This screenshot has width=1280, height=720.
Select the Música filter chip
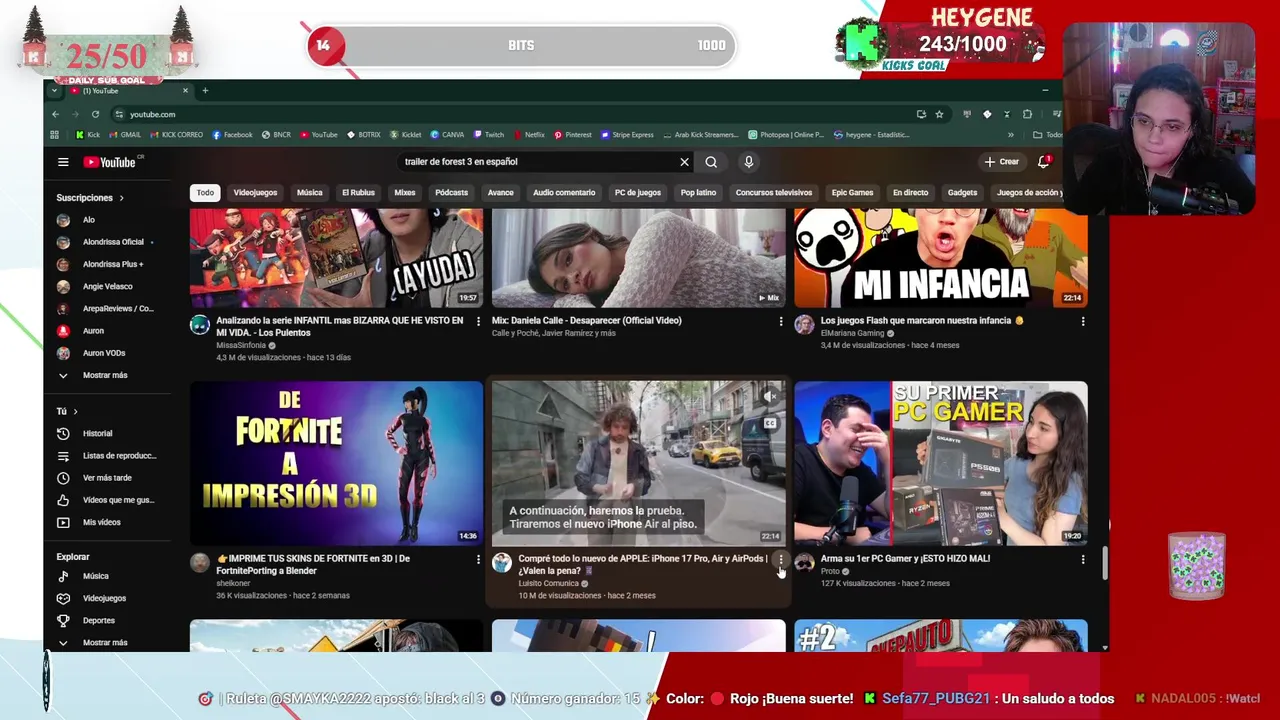(x=310, y=193)
